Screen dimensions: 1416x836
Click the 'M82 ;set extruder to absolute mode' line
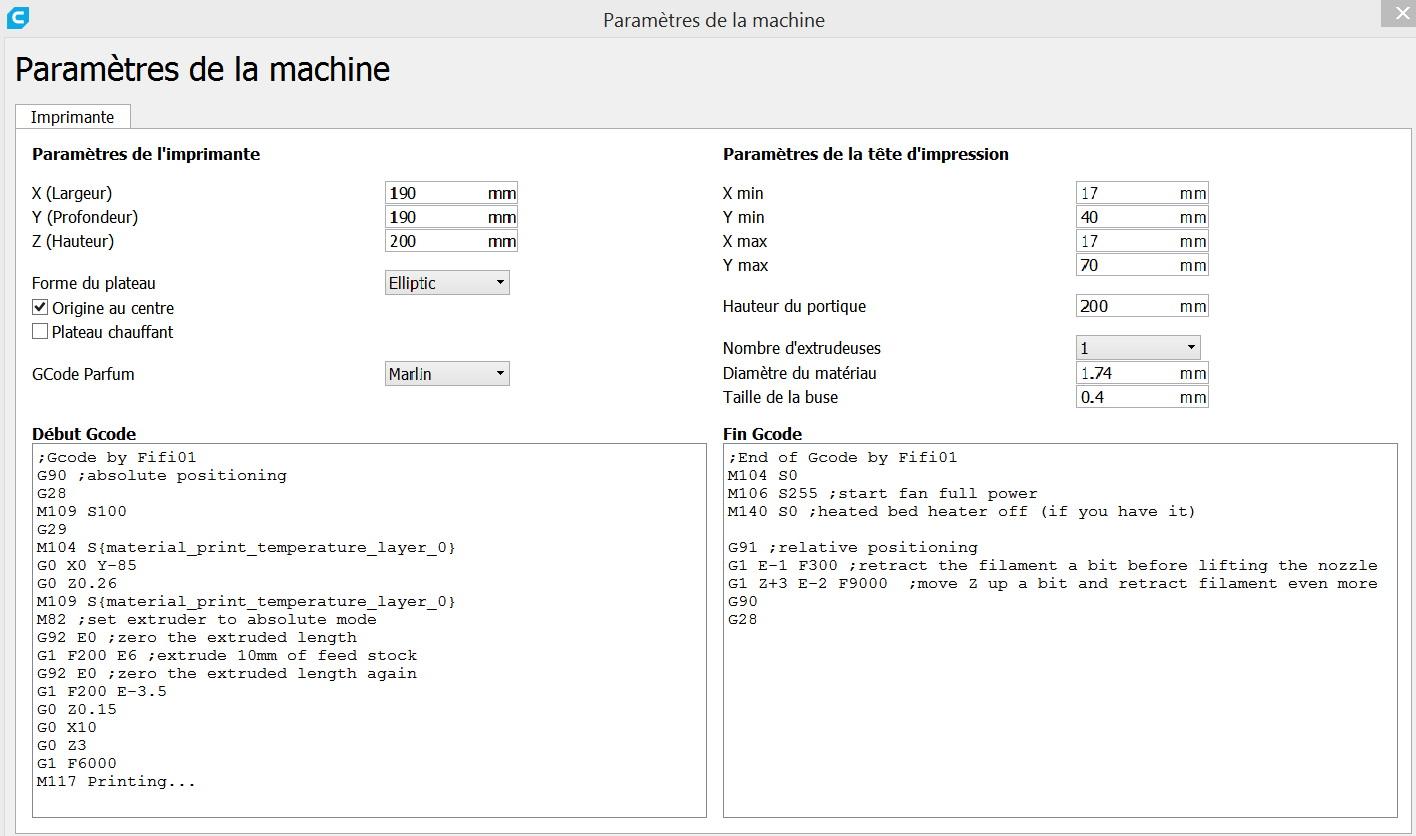point(207,620)
